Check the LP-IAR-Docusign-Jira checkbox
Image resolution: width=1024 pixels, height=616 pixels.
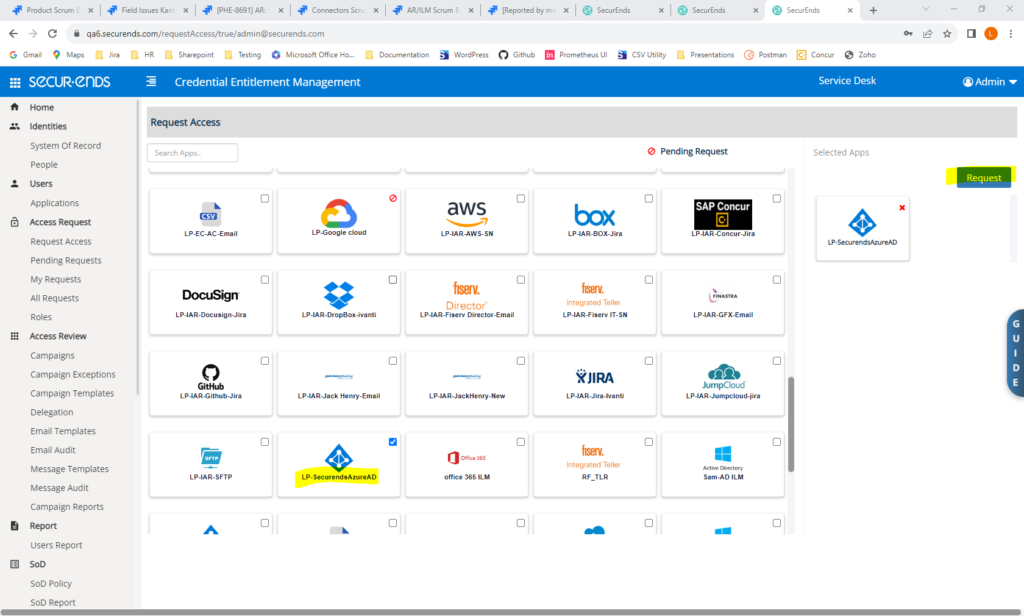[x=264, y=280]
